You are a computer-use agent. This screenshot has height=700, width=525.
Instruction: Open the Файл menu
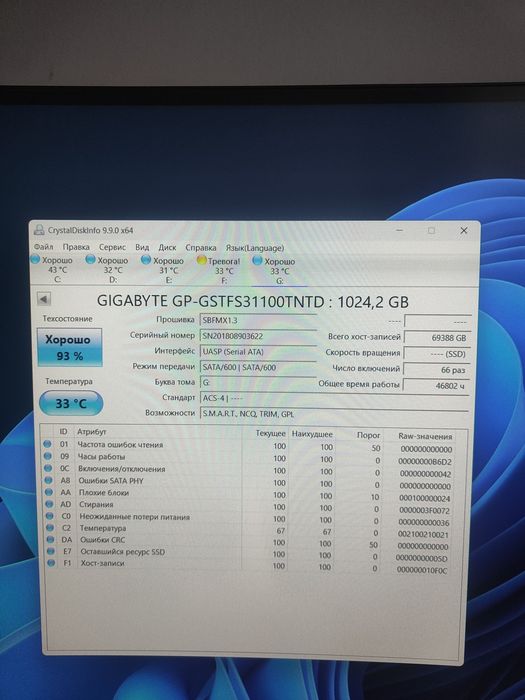[43, 247]
